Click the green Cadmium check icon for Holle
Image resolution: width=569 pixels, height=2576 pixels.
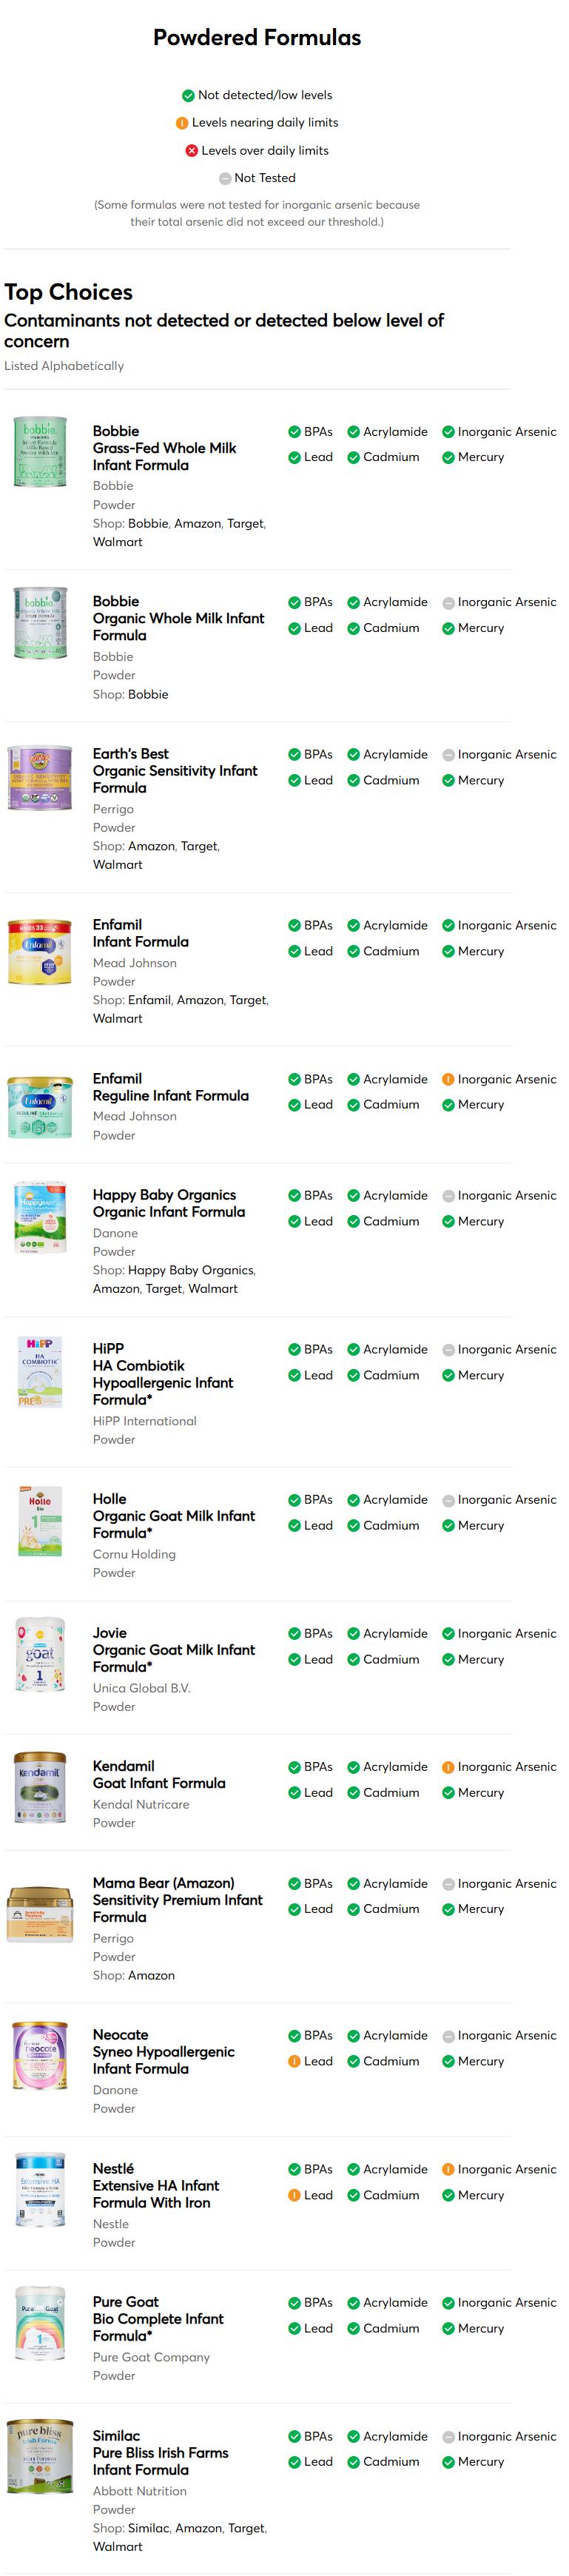[x=353, y=1526]
